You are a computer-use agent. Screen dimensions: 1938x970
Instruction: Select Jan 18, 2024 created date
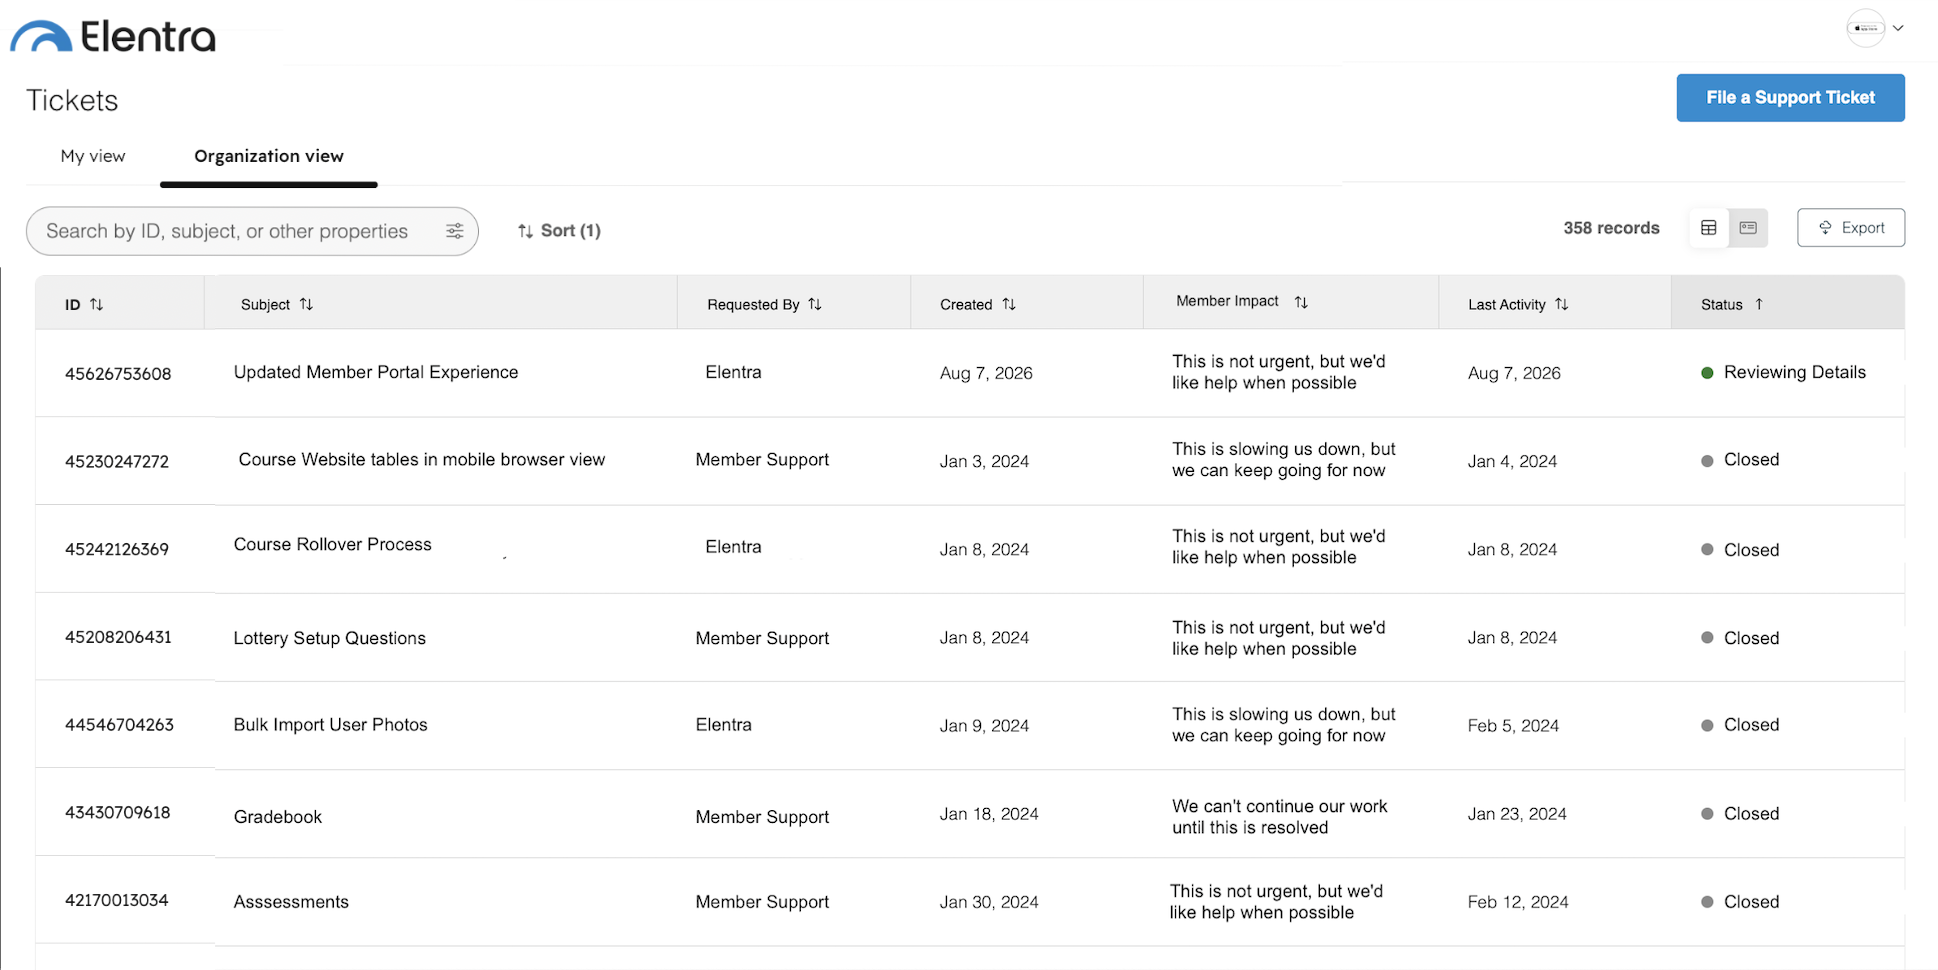pos(989,814)
